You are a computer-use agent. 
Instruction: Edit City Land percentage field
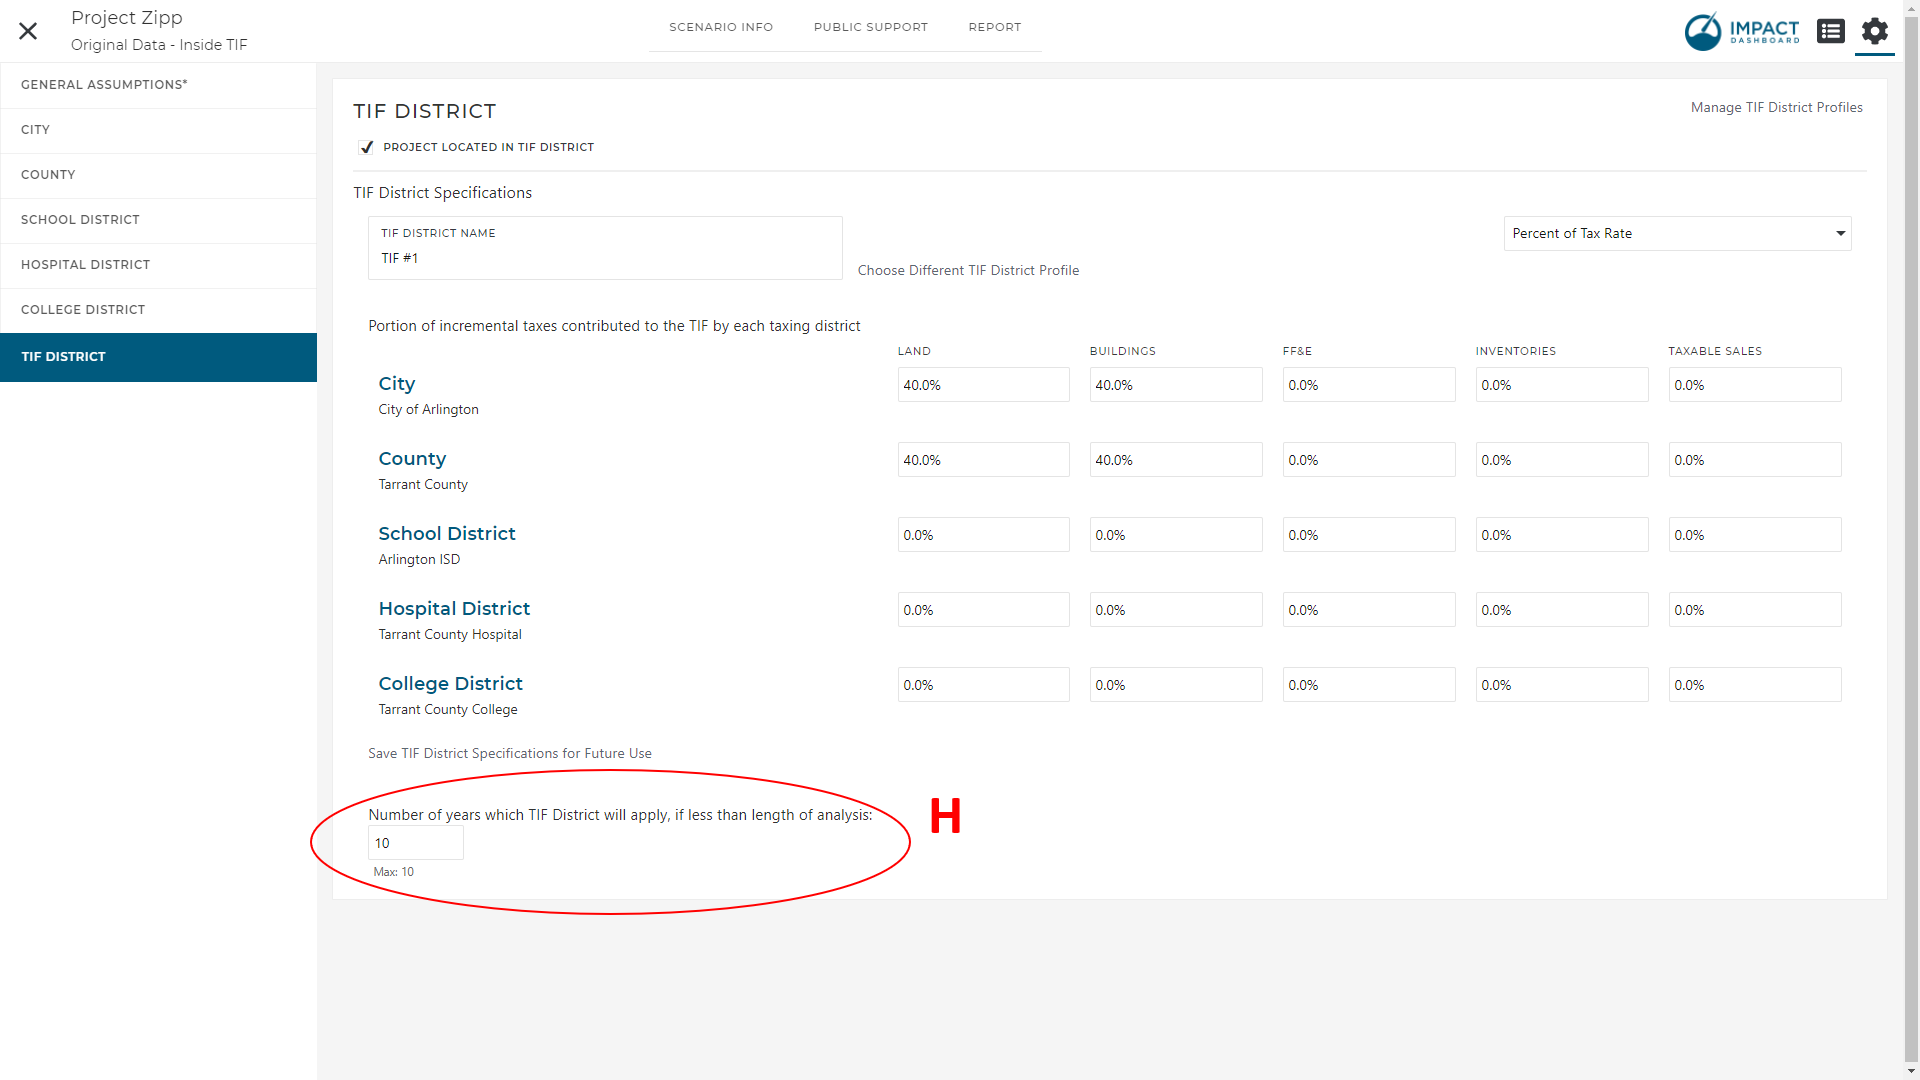pos(982,385)
